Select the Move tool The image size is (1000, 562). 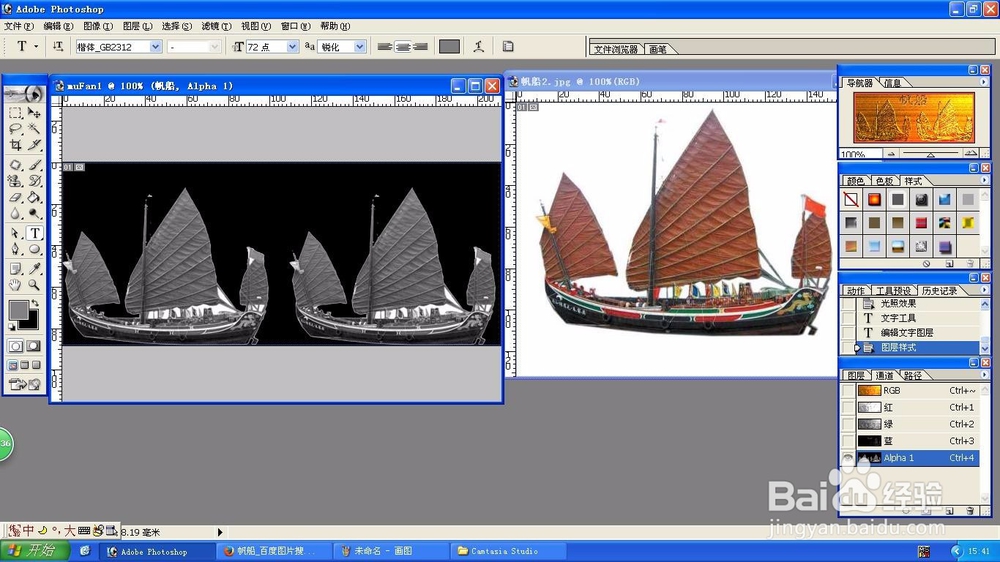click(x=34, y=113)
